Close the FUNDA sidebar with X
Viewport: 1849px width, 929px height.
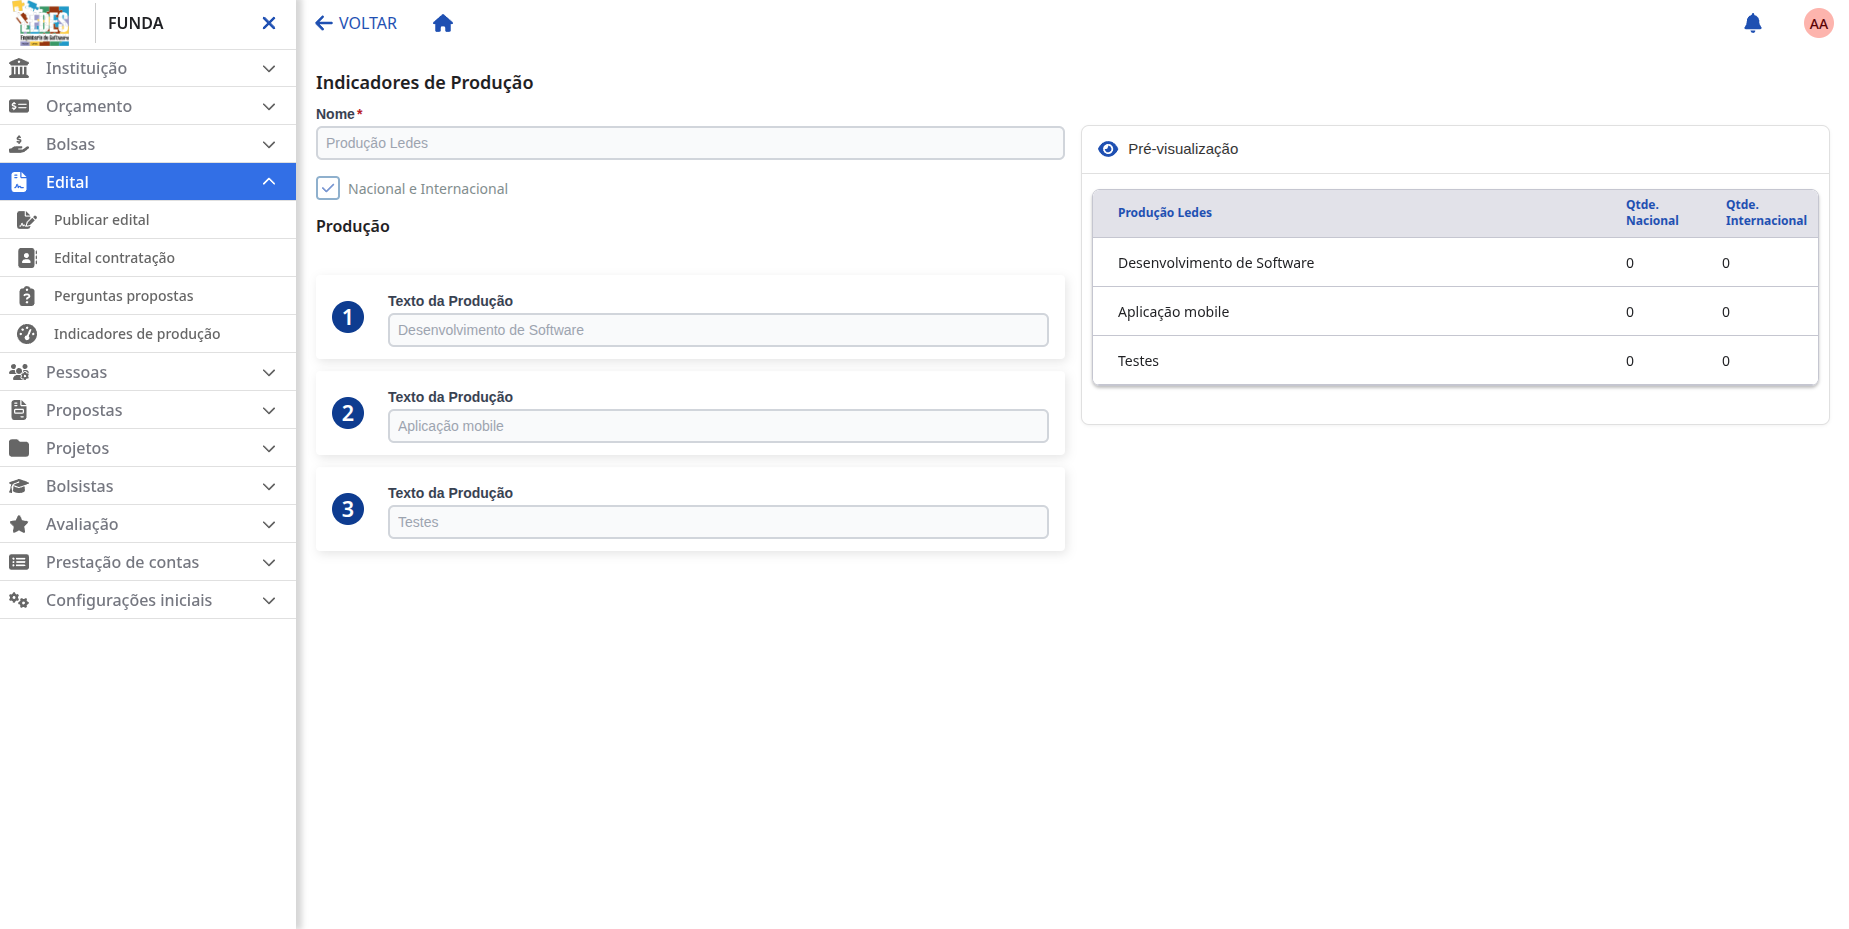click(x=269, y=23)
